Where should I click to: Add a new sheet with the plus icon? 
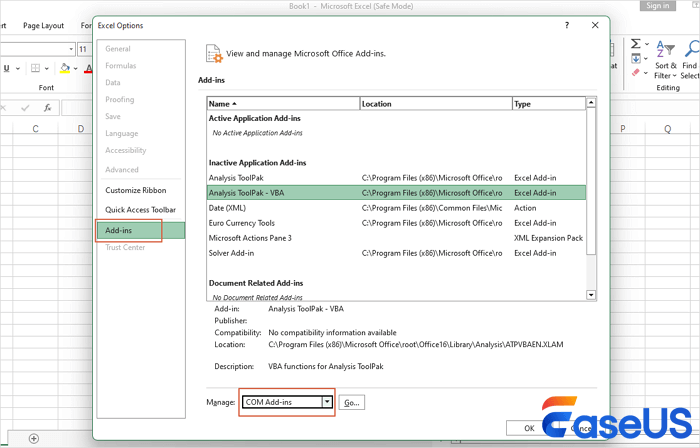pyautogui.click(x=34, y=438)
